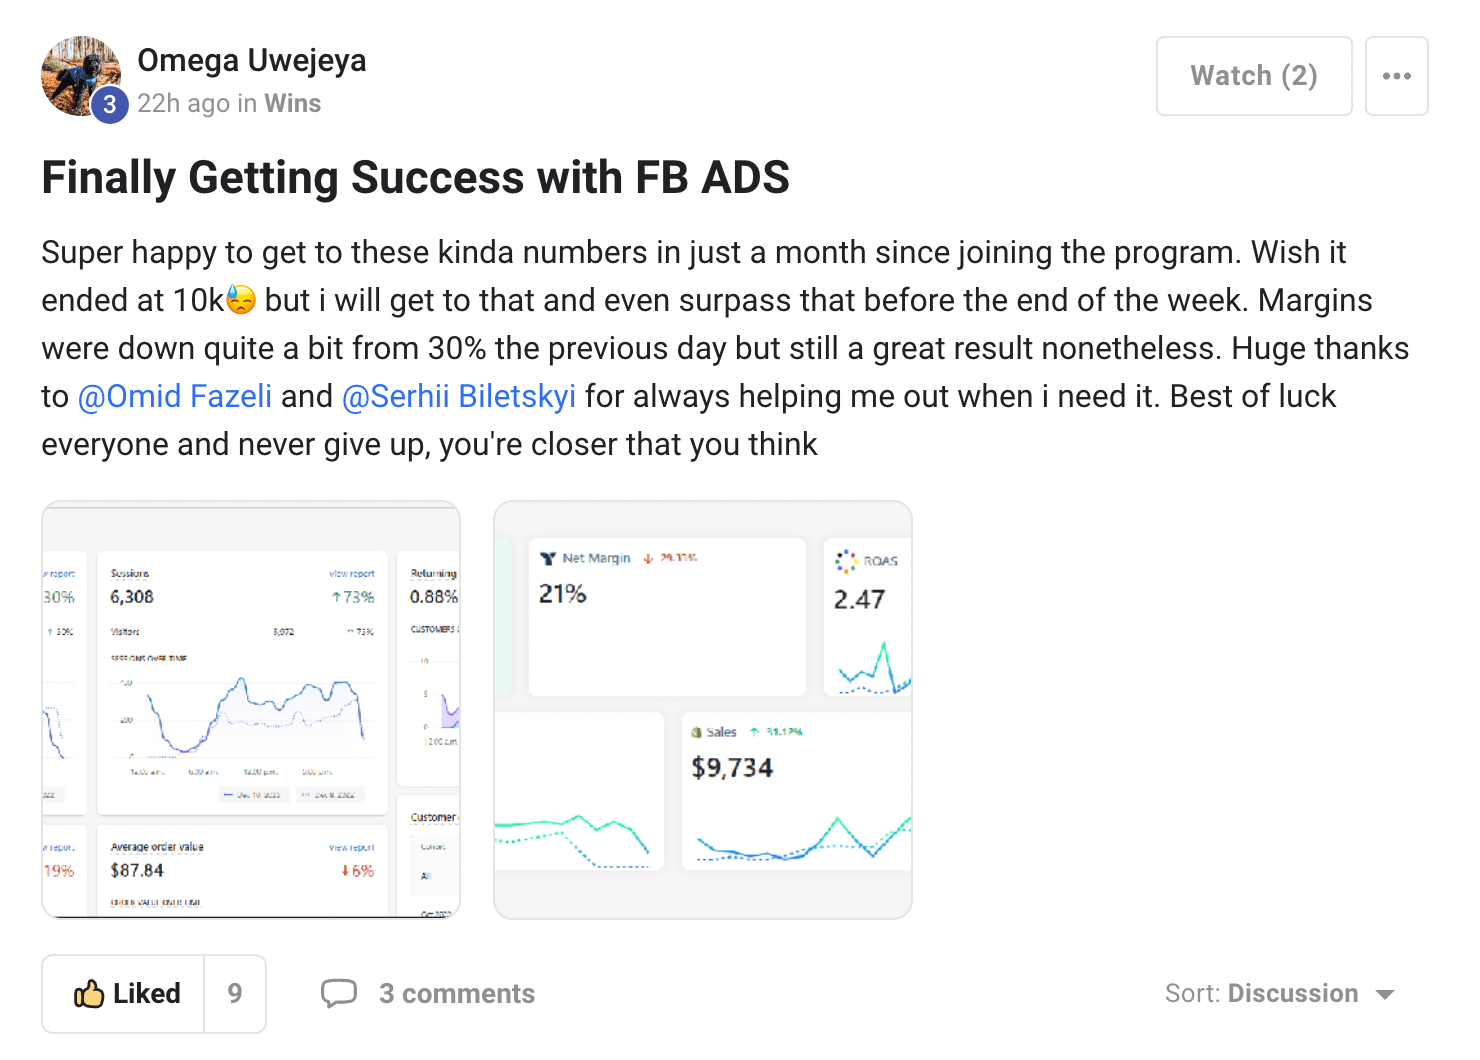Open the Sessions analytics screenshot thumbnail
The width and height of the screenshot is (1480, 1060).
(251, 710)
